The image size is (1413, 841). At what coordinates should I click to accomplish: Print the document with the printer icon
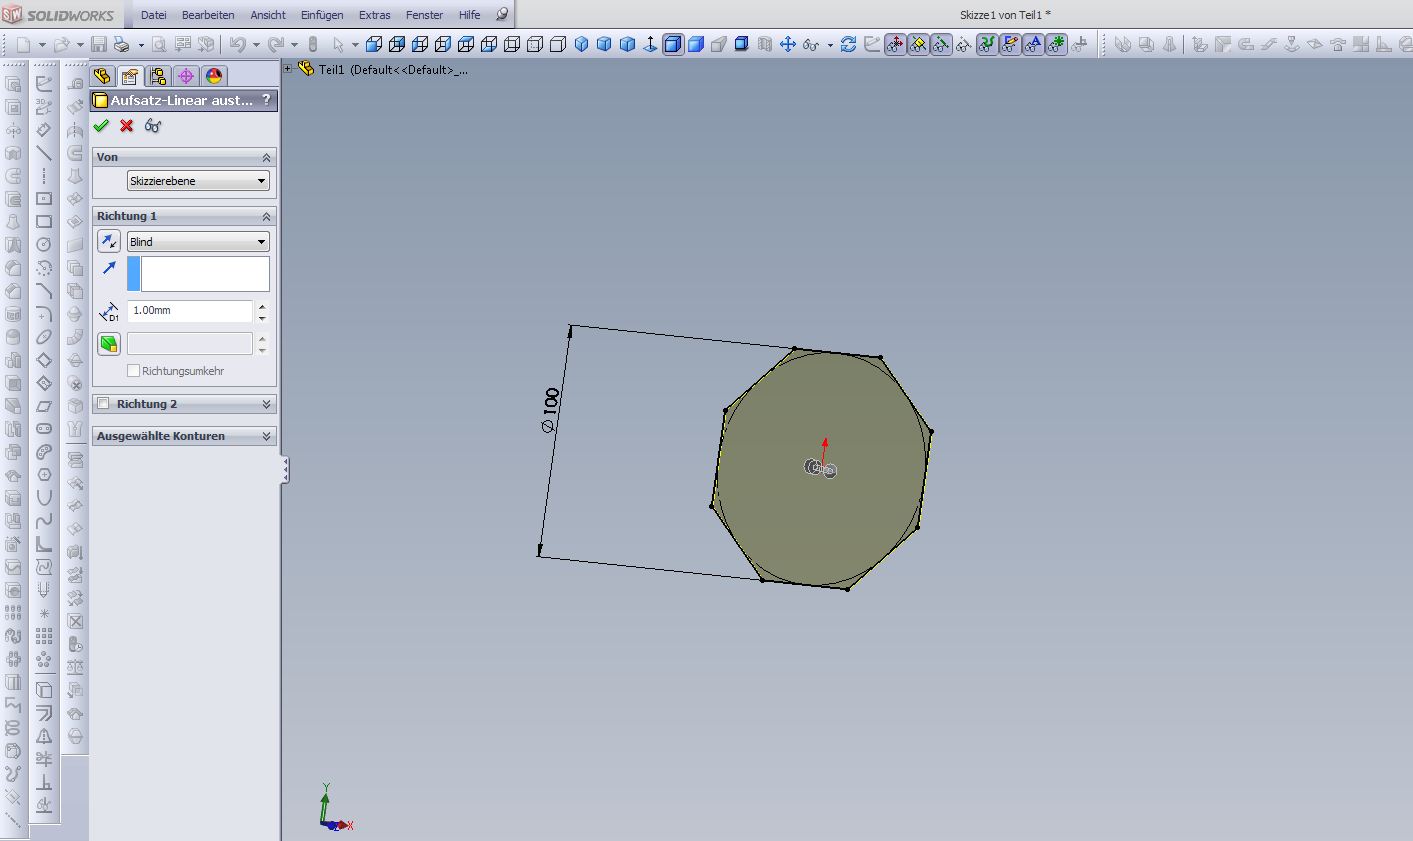[x=122, y=44]
